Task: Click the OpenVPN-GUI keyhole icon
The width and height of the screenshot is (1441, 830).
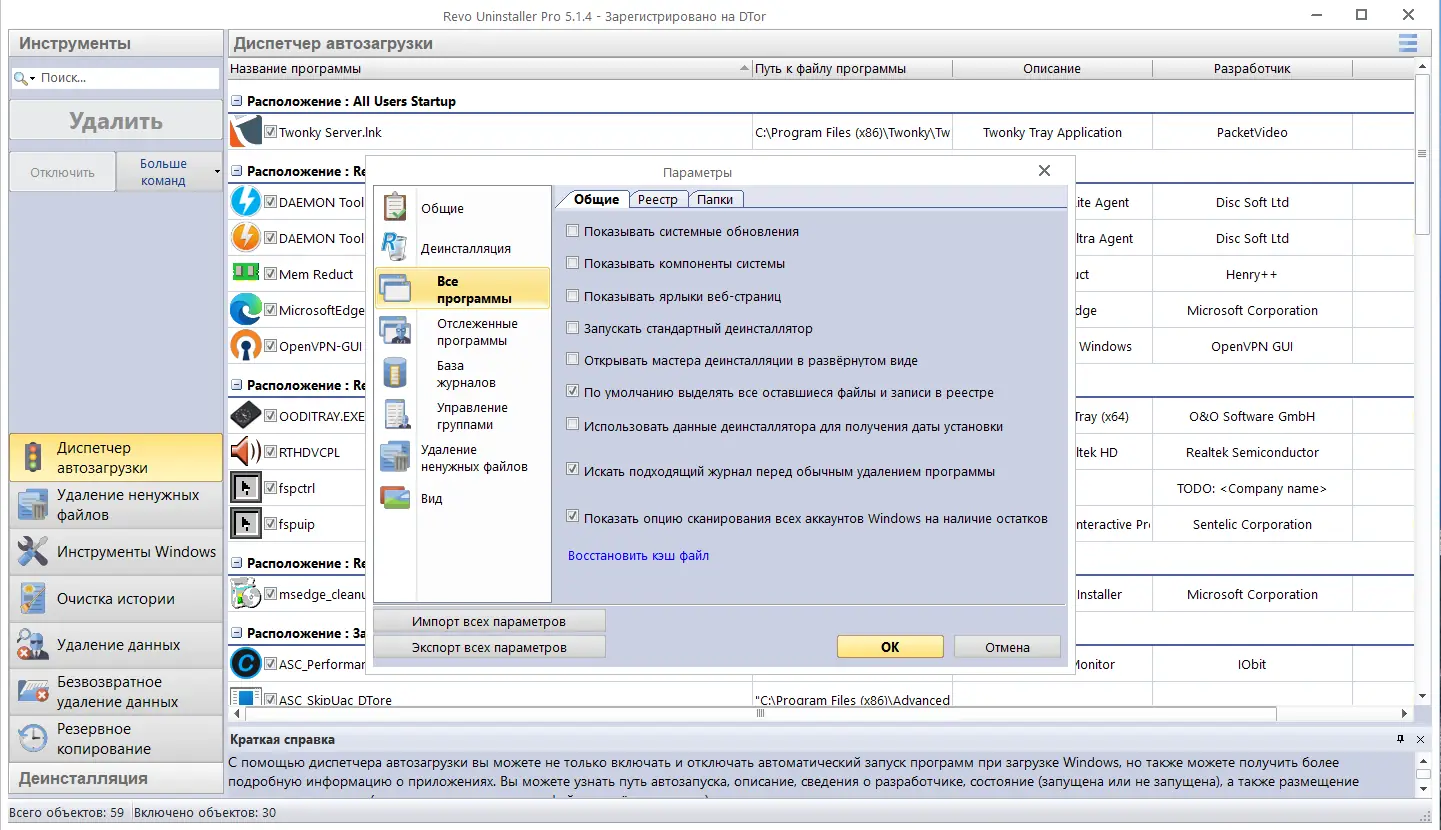Action: (245, 346)
